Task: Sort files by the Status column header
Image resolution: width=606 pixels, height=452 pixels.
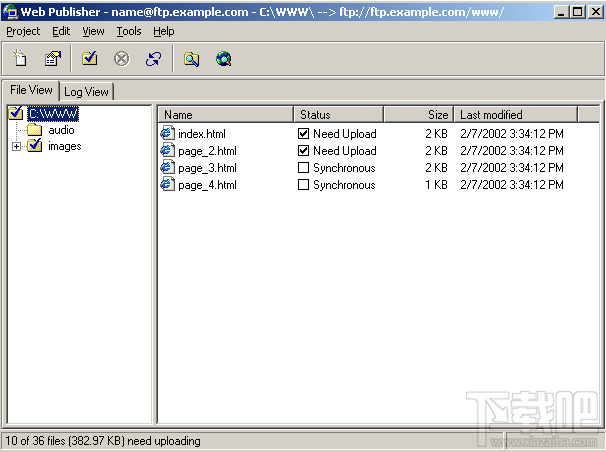Action: [x=339, y=115]
